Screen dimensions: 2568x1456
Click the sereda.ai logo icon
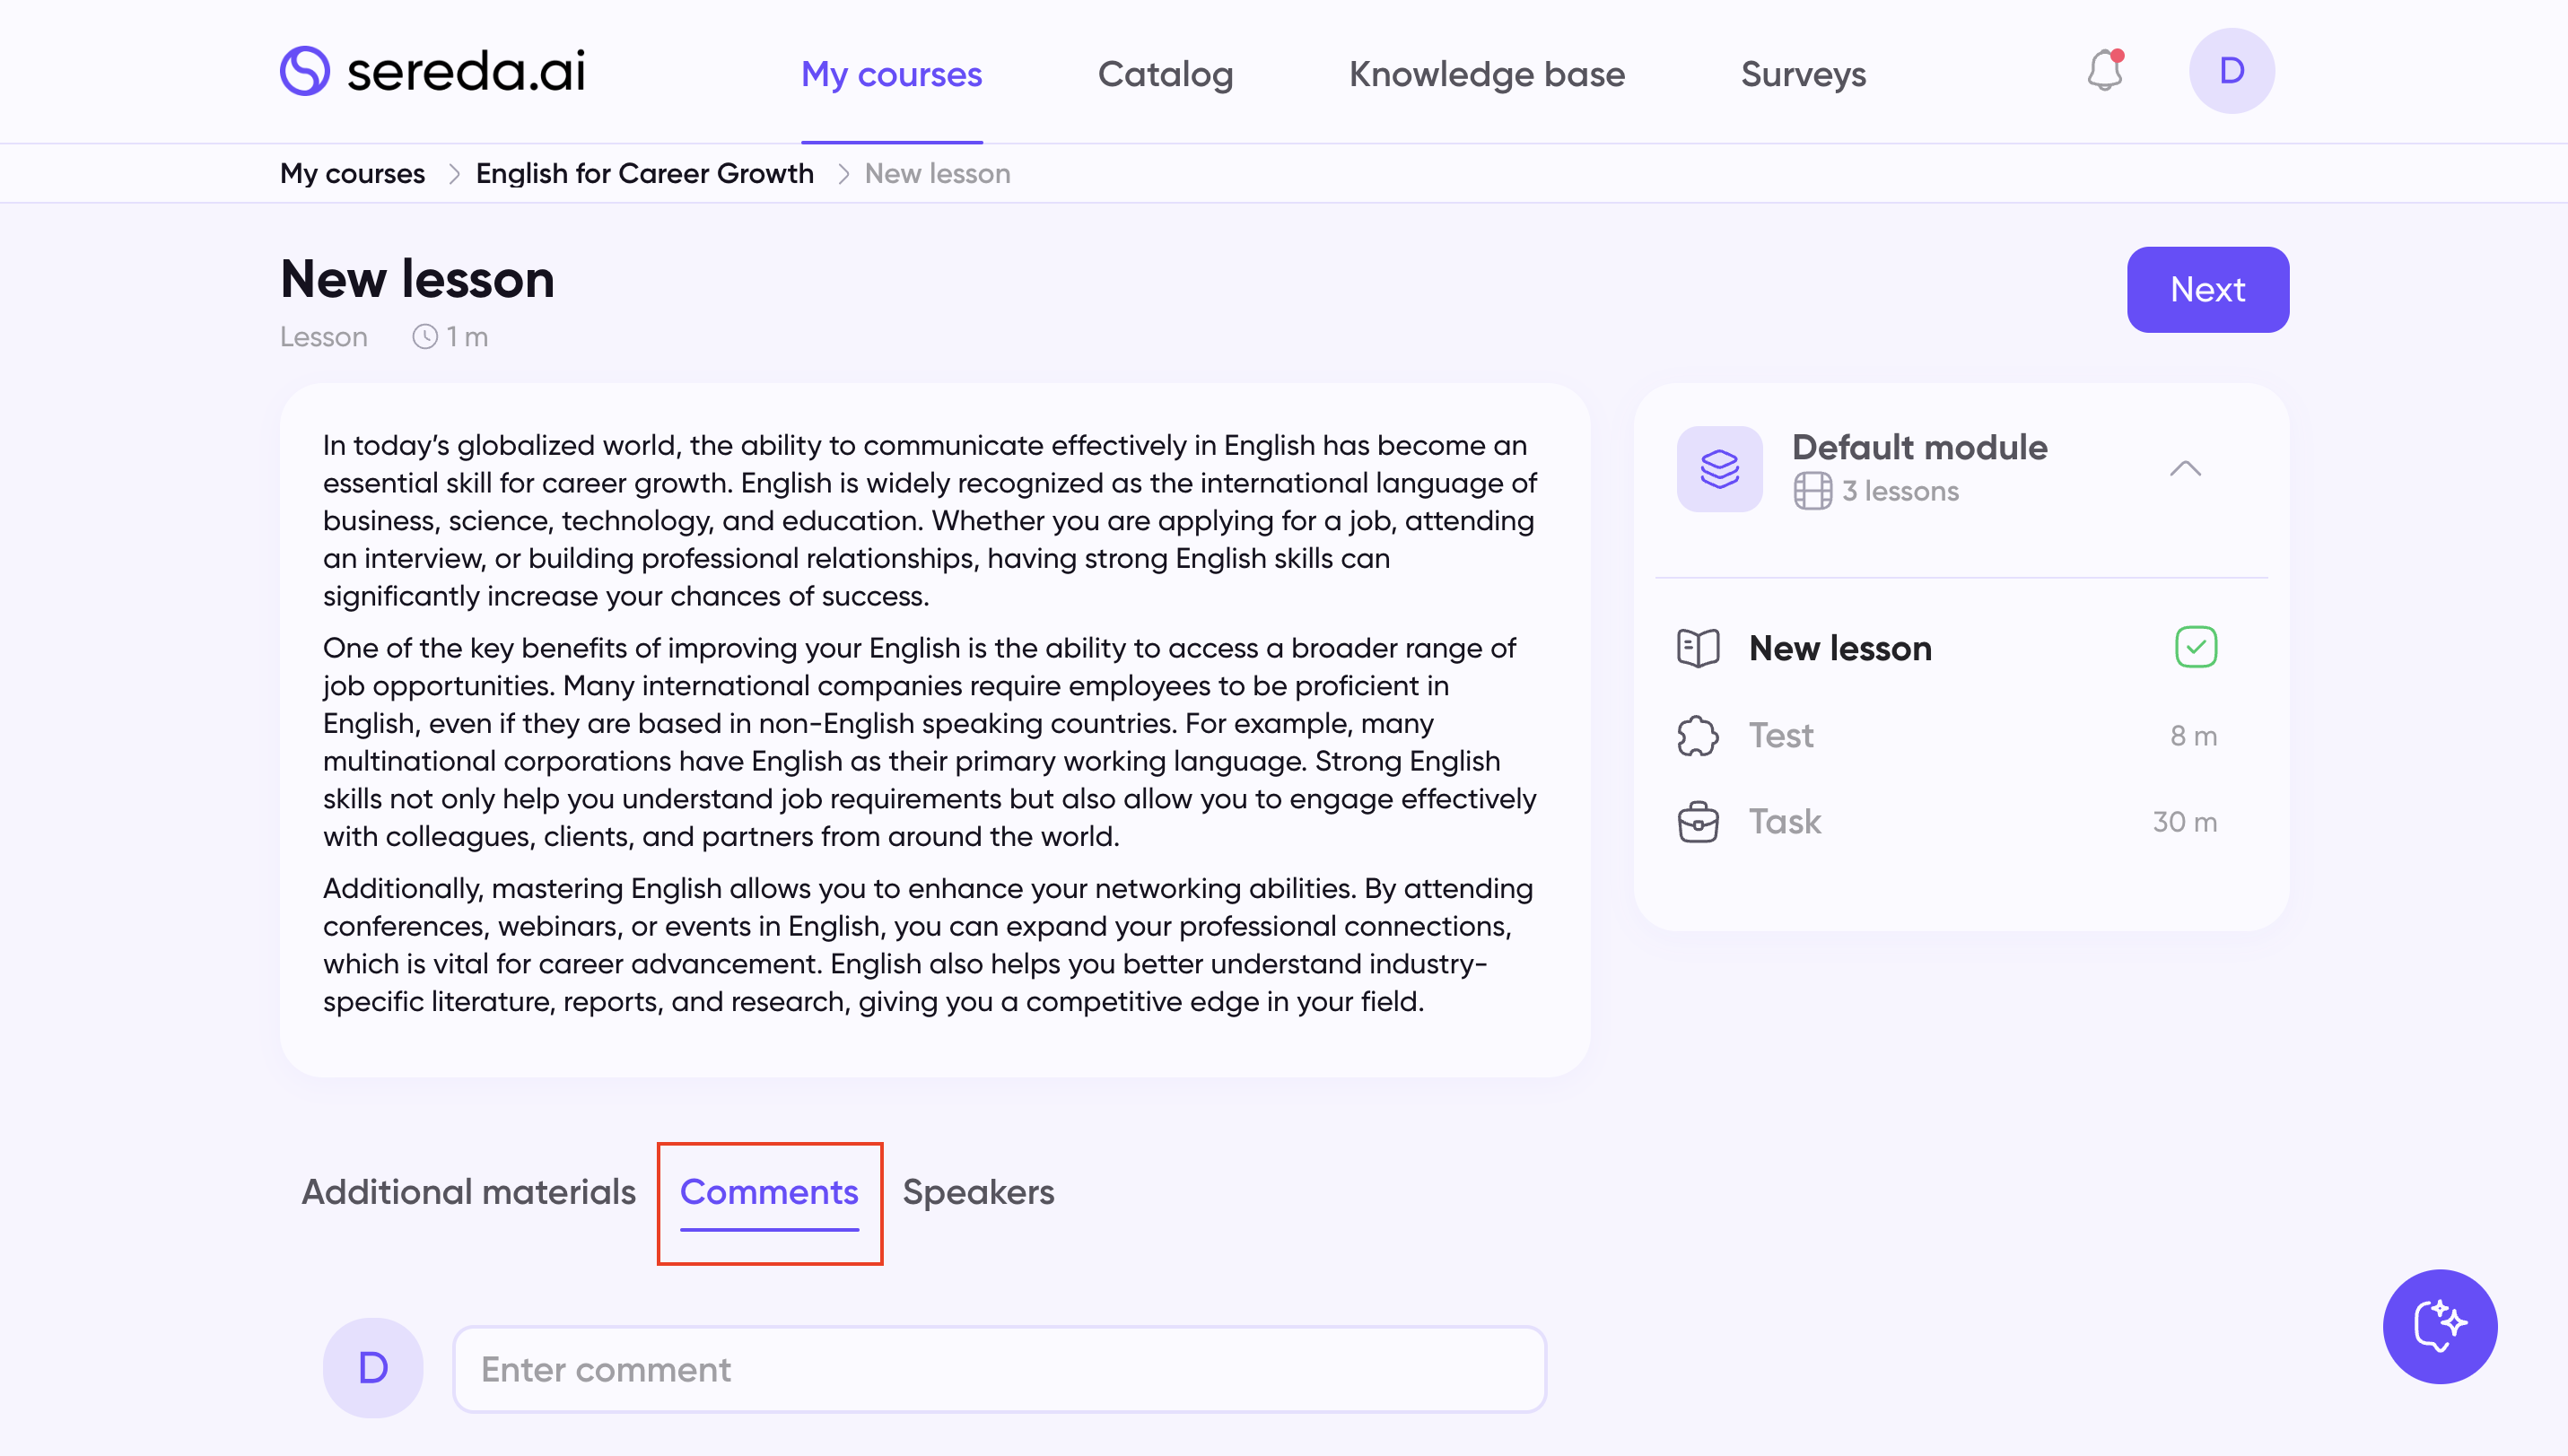click(305, 71)
